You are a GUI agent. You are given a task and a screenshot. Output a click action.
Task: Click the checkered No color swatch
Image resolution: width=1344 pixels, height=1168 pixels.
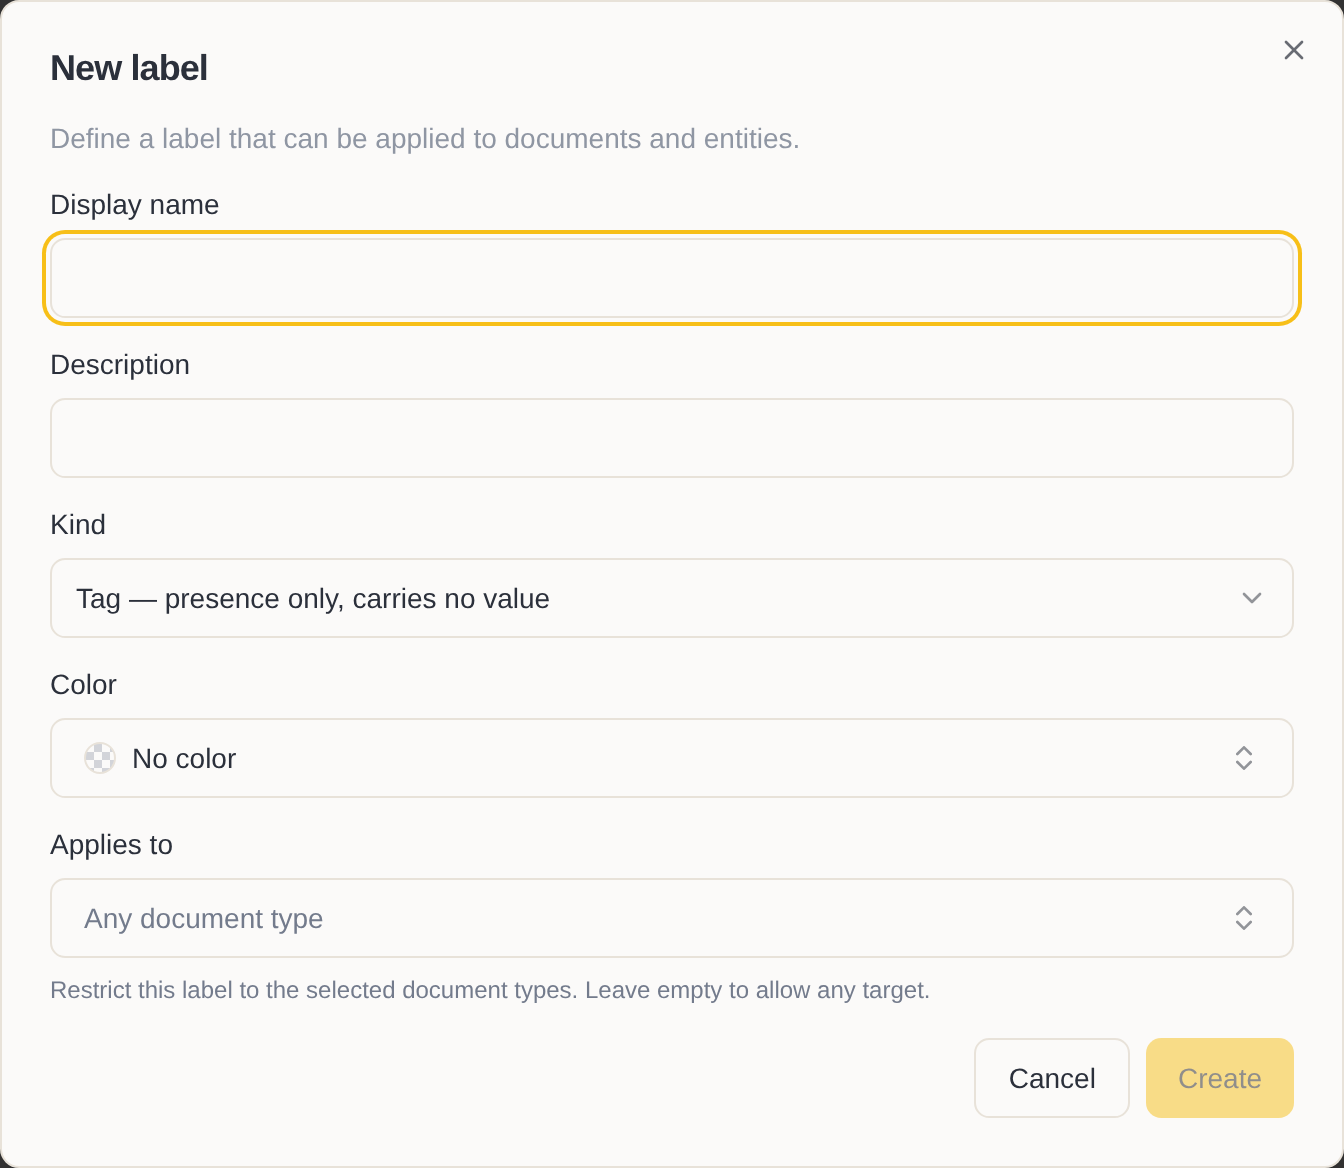(x=100, y=758)
